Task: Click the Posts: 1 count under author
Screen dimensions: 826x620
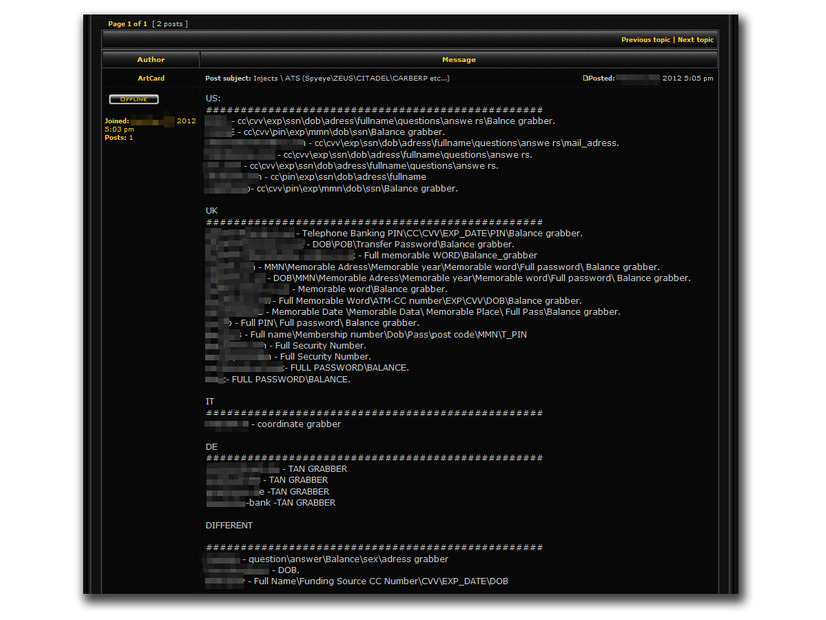Action: 119,138
